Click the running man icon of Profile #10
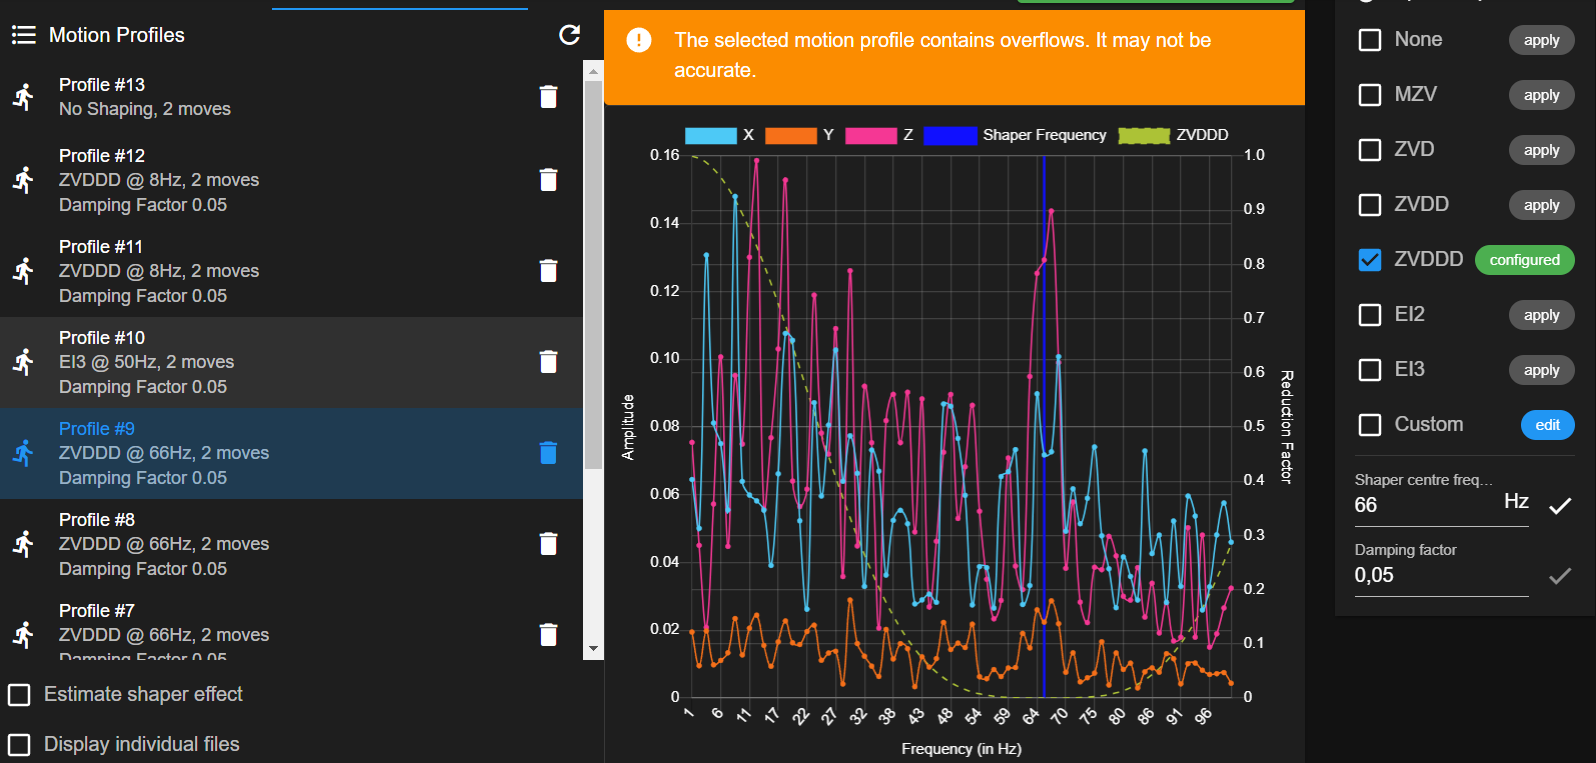Screen dimensions: 1596x763 point(24,362)
